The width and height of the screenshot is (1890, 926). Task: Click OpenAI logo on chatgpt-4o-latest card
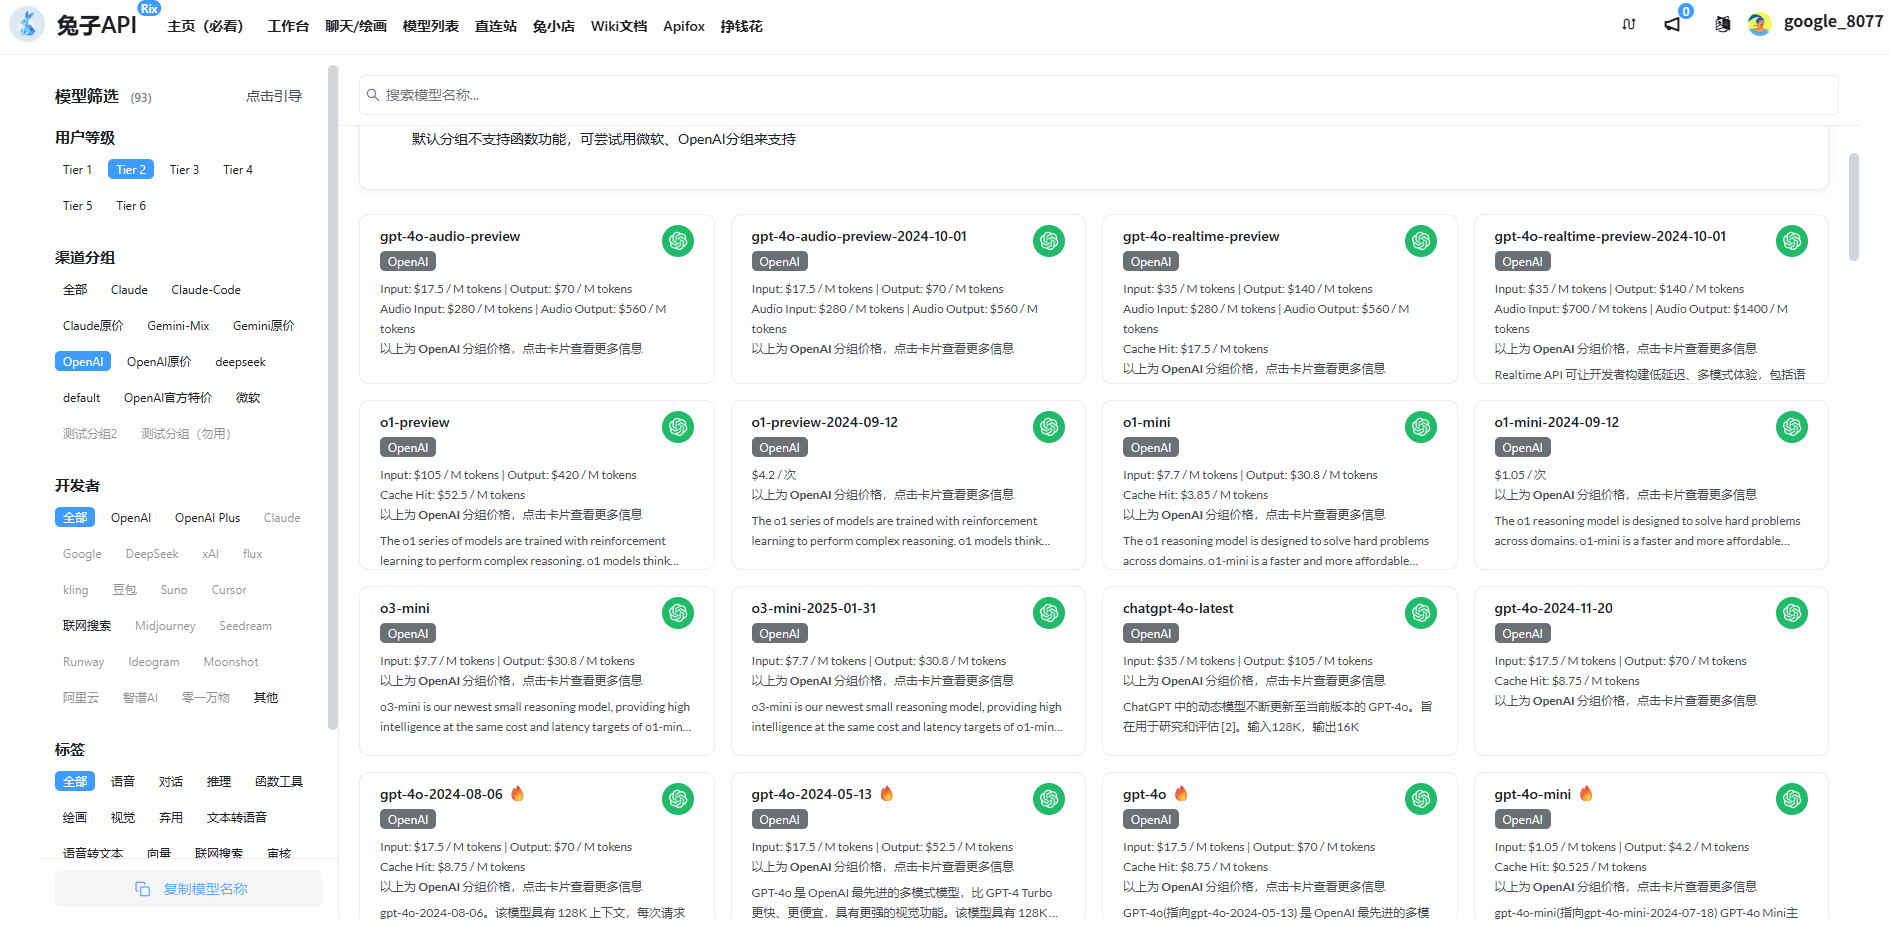coord(1421,613)
